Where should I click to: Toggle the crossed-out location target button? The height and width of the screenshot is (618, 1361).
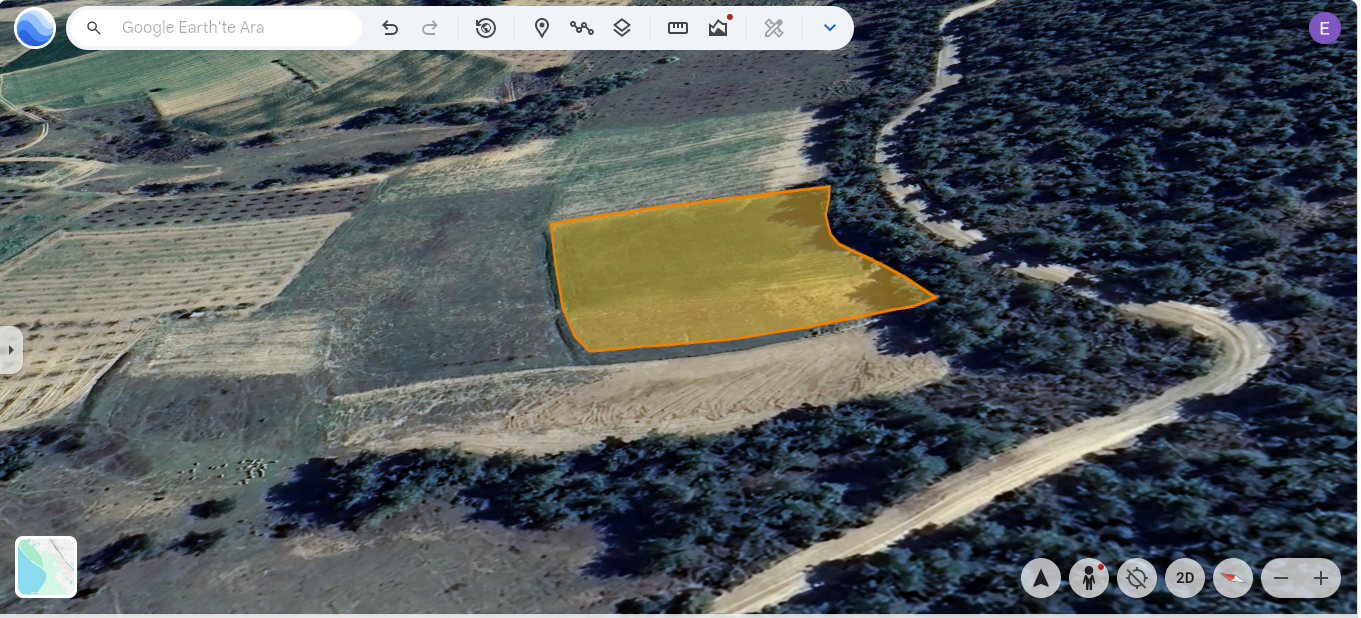(x=1137, y=578)
